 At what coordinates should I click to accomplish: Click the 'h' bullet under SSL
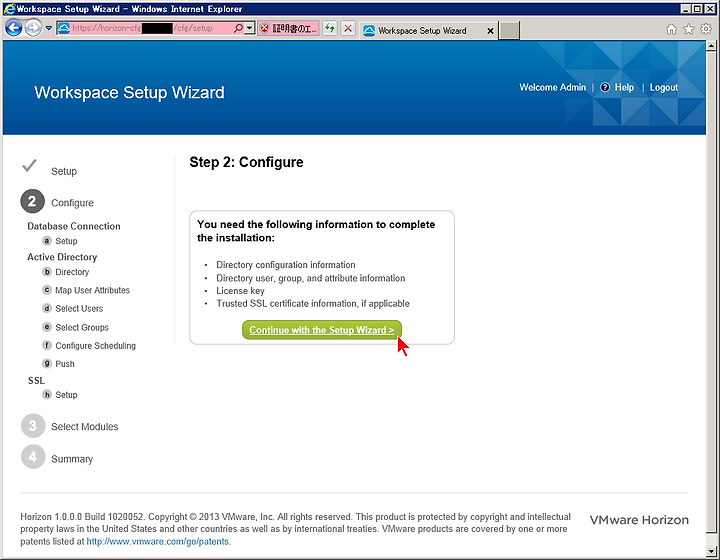pyautogui.click(x=47, y=394)
